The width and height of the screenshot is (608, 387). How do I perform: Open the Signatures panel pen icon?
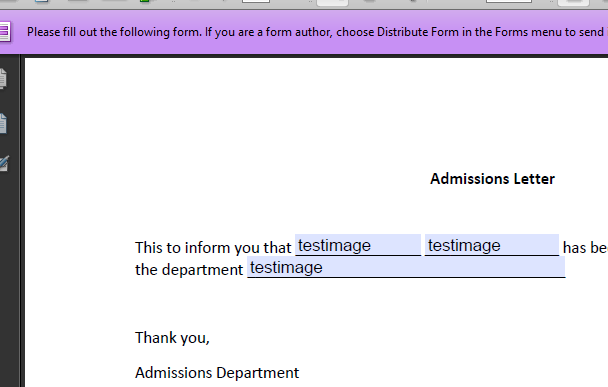click(4, 164)
